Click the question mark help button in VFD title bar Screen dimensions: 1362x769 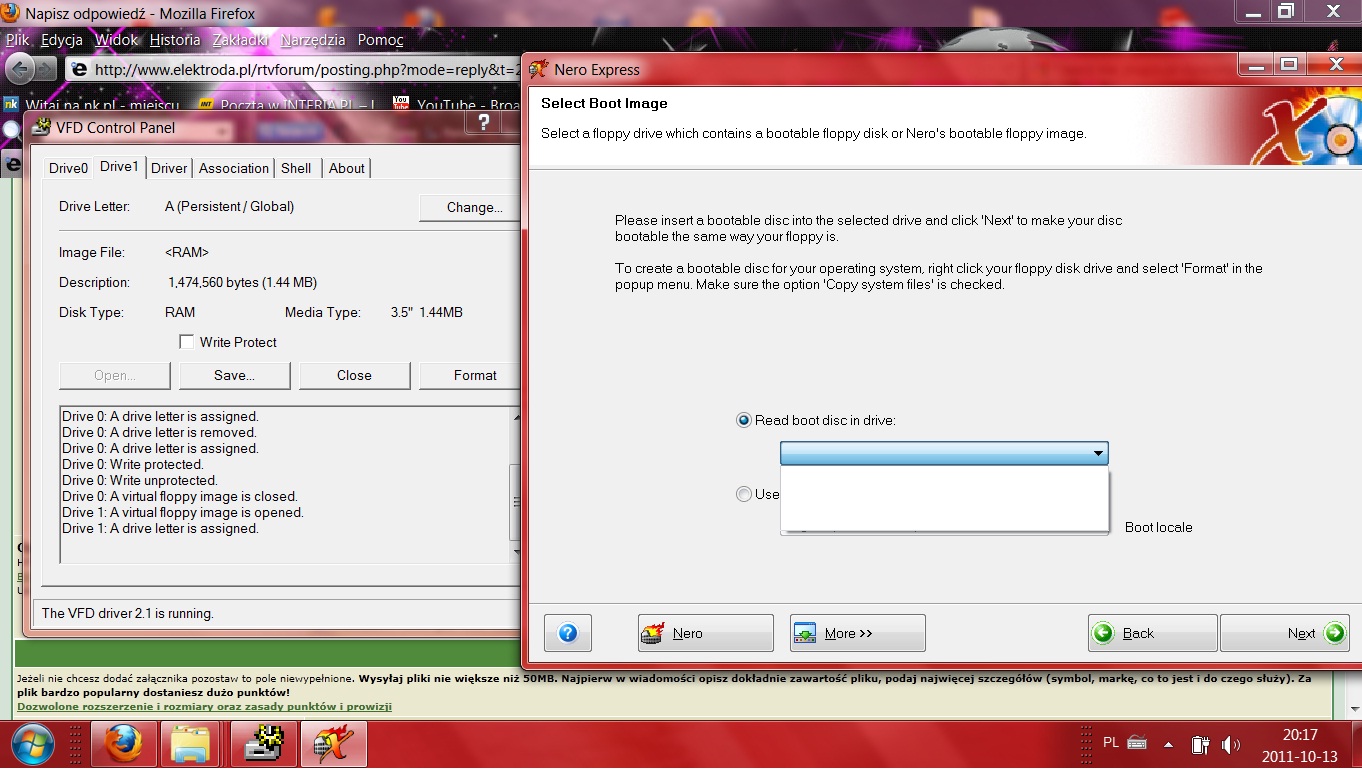click(x=484, y=123)
